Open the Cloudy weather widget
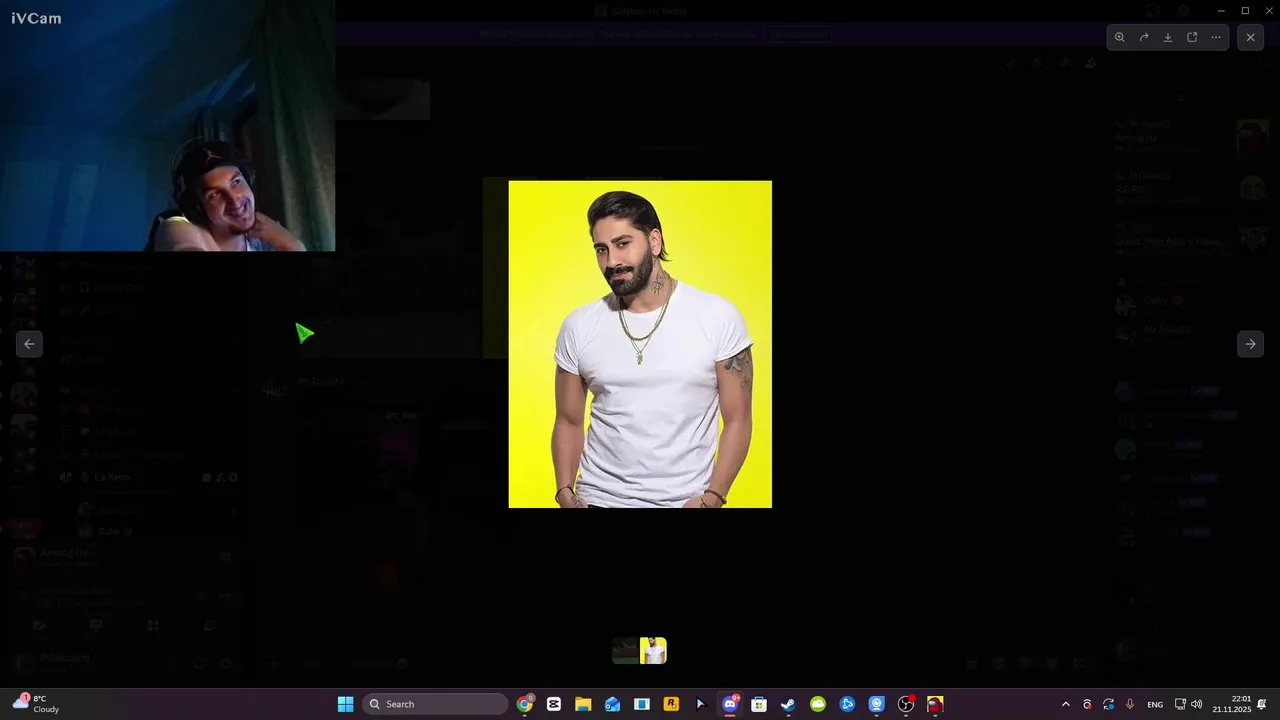This screenshot has height=720, width=1280. click(37, 704)
